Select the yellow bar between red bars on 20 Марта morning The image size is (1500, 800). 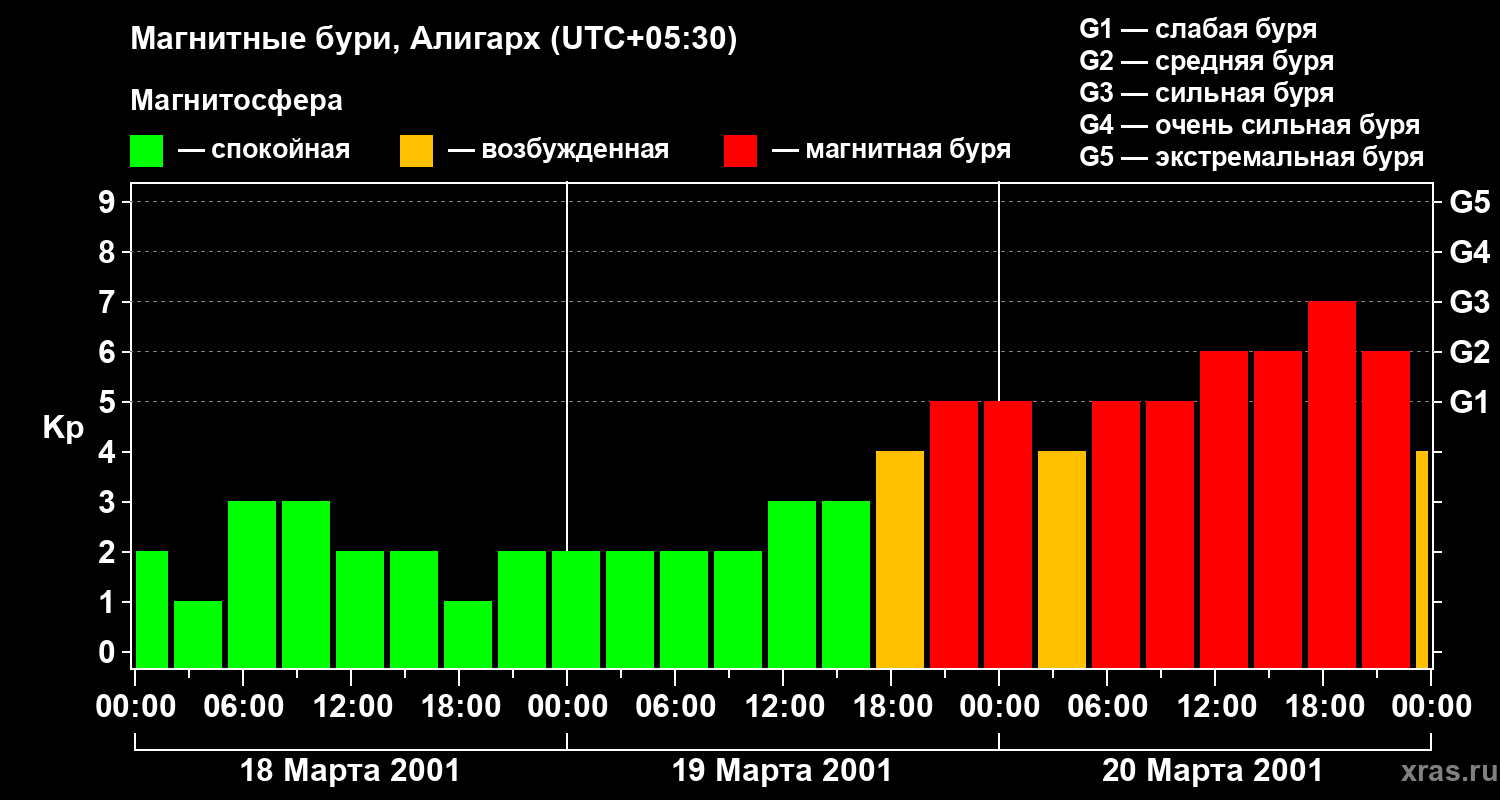click(1062, 560)
